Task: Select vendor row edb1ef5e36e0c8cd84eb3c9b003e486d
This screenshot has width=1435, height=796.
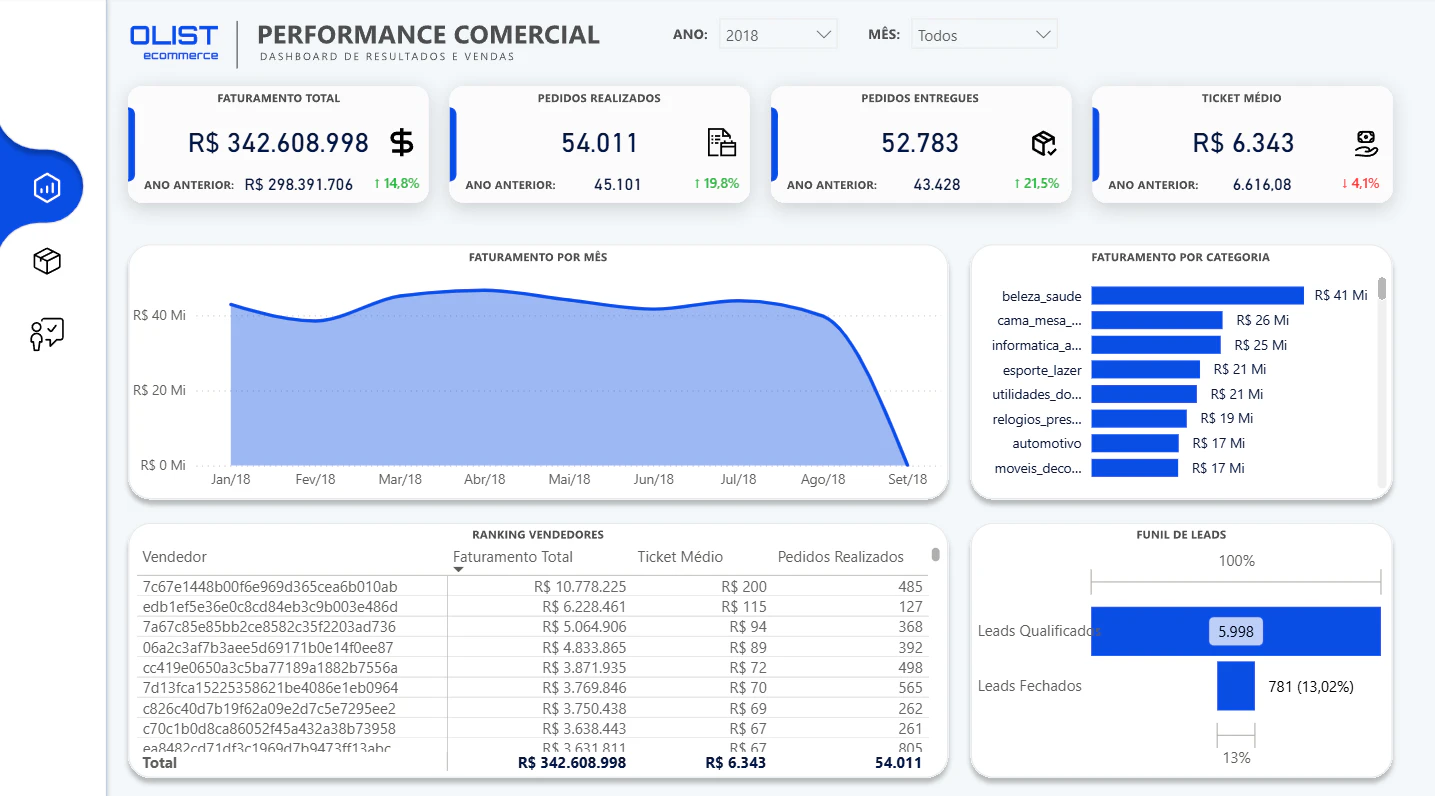Action: [x=532, y=607]
